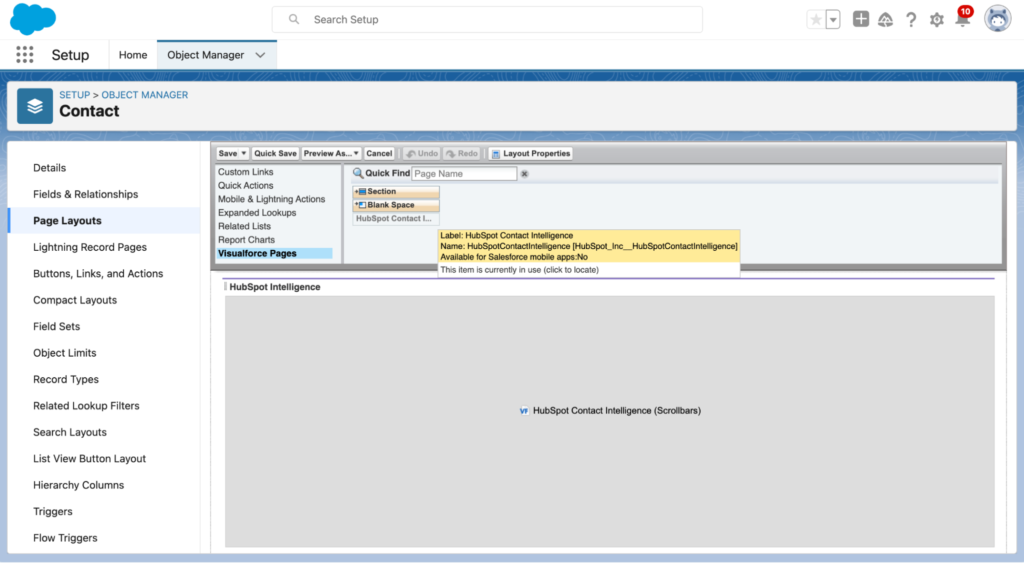Viewport: 1024px width, 563px height.
Task: Open the Setup gear icon
Action: [x=936, y=20]
